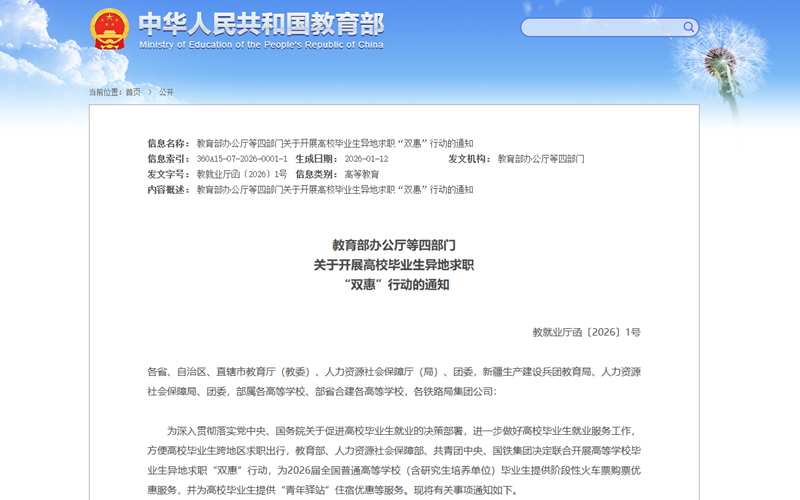This screenshot has height=500, width=800.
Task: Click the breadcrumb arrow separator
Action: pos(150,92)
